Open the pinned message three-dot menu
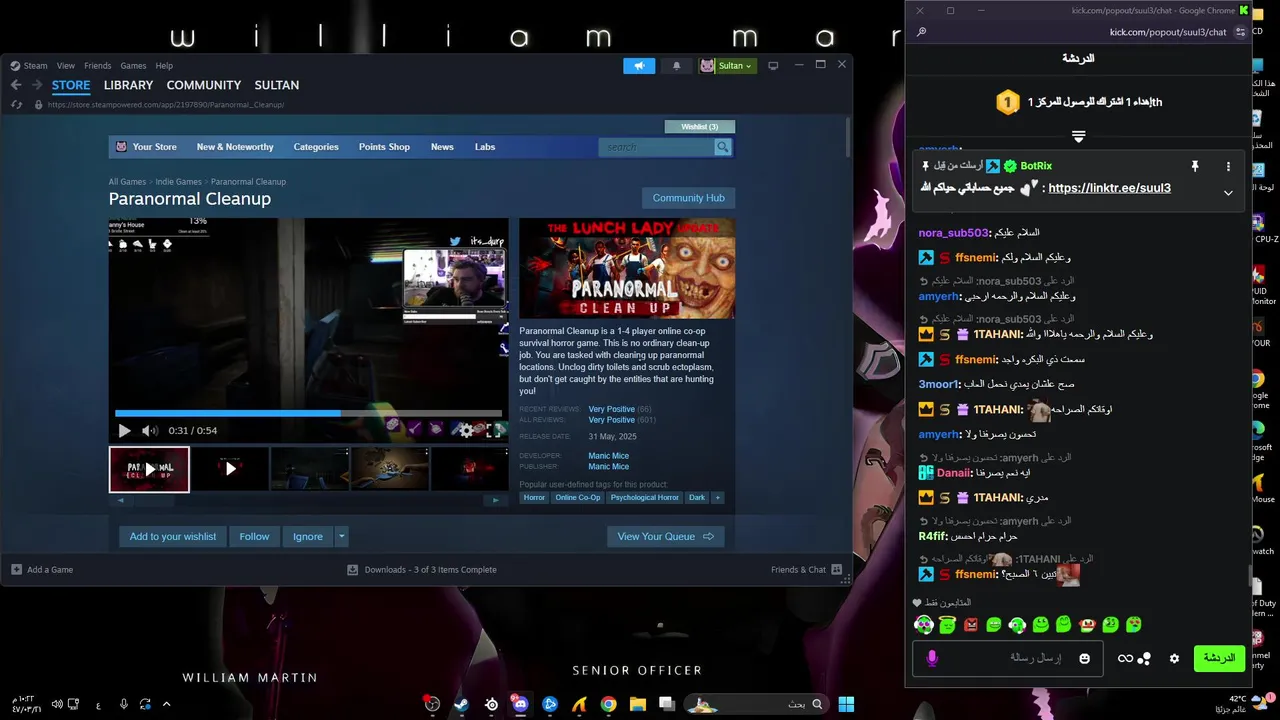Image resolution: width=1280 pixels, height=720 pixels. (1228, 166)
